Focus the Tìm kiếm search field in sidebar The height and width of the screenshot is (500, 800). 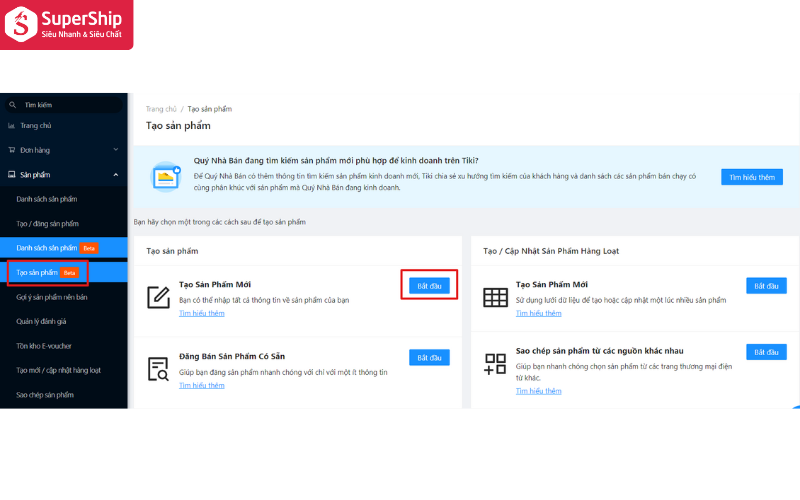[60, 105]
